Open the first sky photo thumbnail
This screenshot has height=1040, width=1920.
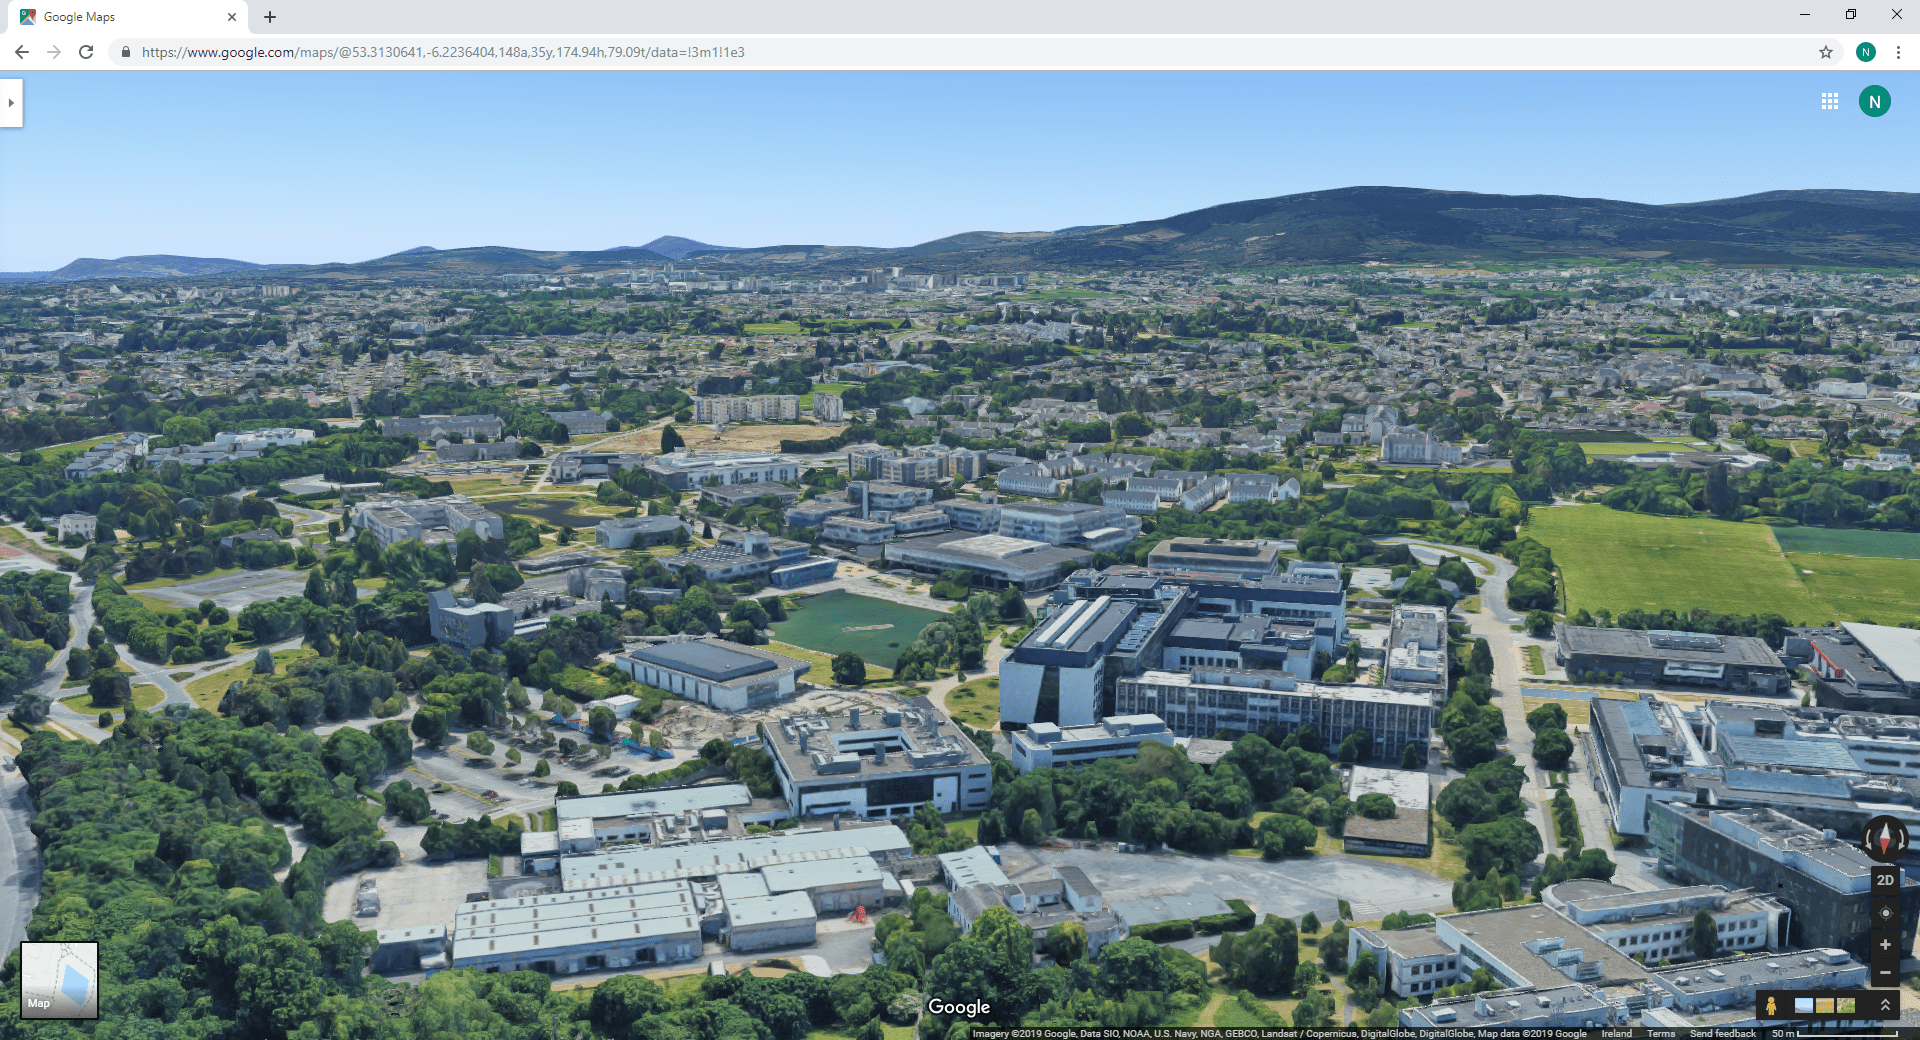[x=1804, y=1005]
